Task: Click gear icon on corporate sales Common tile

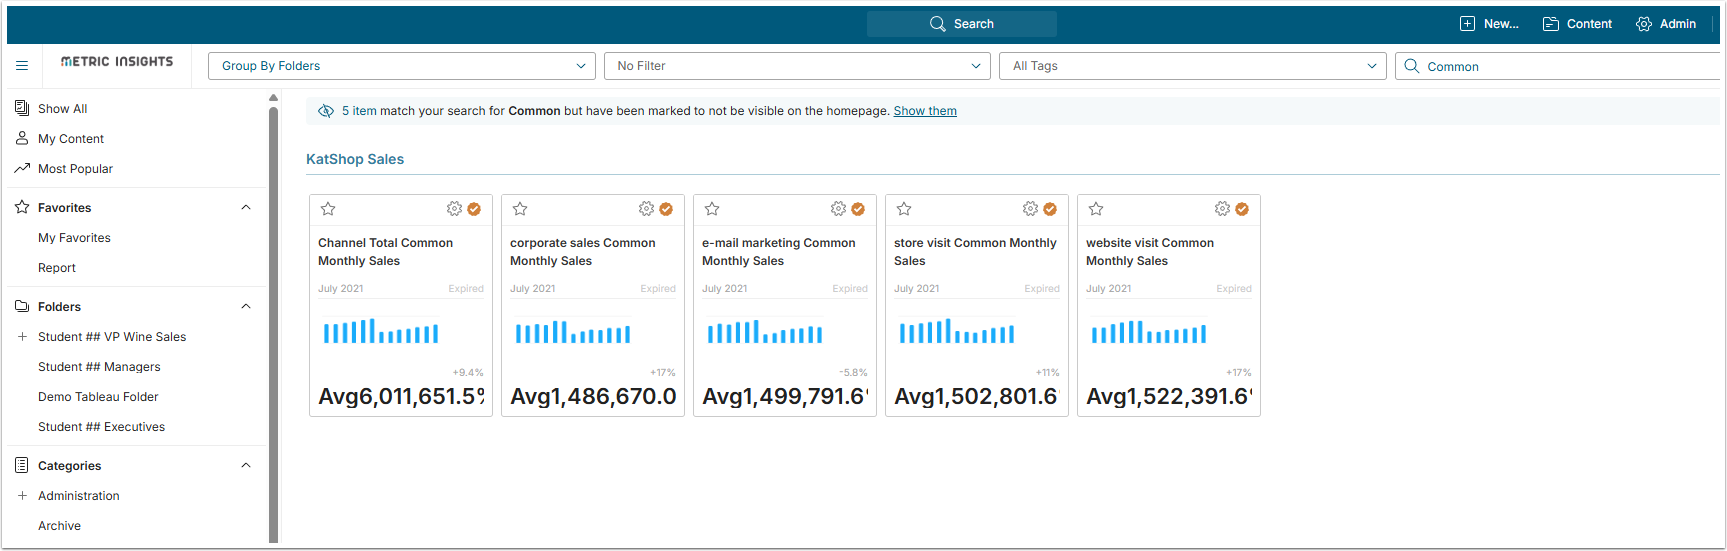Action: pyautogui.click(x=646, y=209)
